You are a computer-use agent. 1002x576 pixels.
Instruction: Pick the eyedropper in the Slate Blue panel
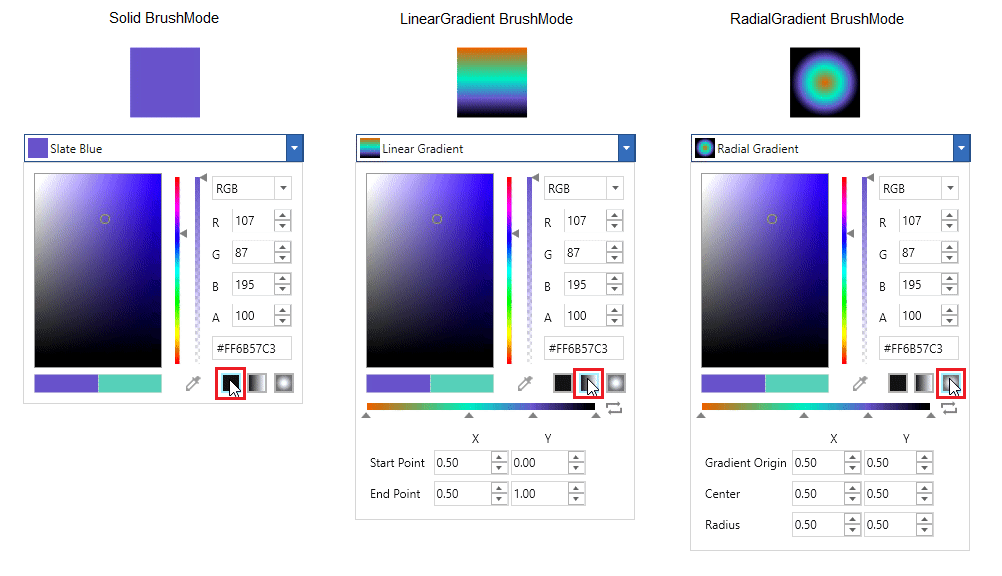[x=194, y=383]
